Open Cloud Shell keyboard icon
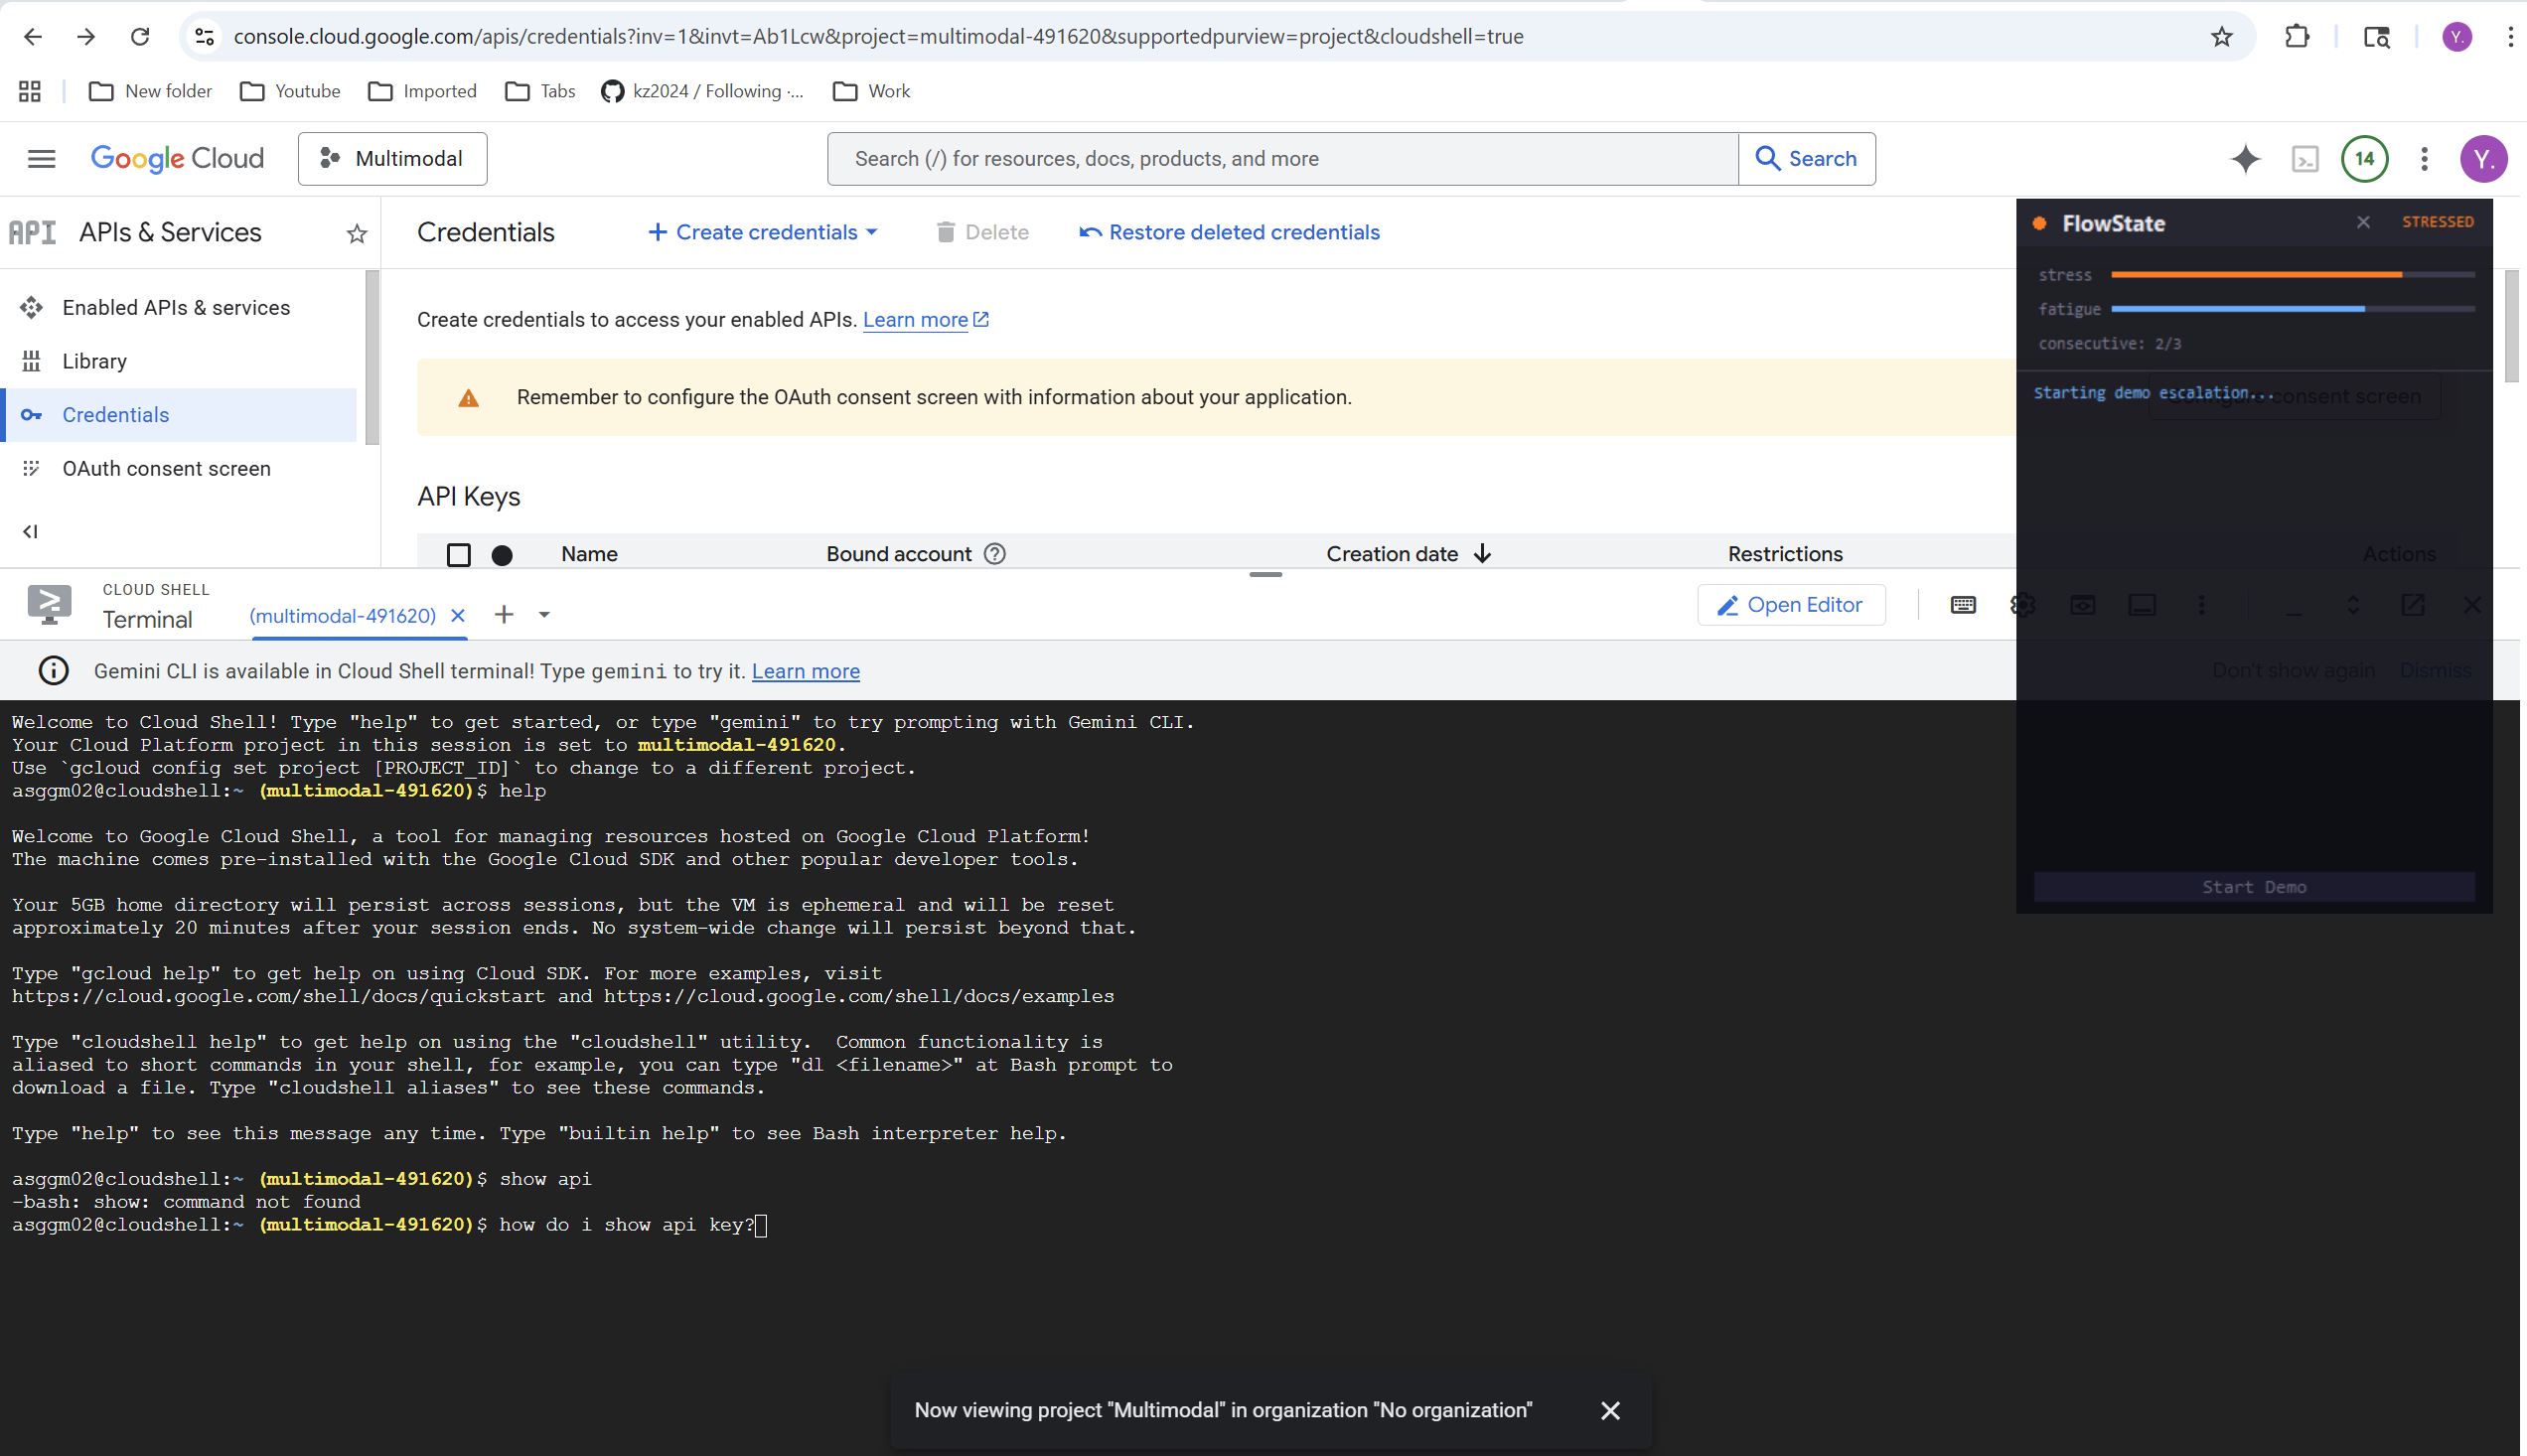This screenshot has width=2527, height=1456. click(1962, 605)
